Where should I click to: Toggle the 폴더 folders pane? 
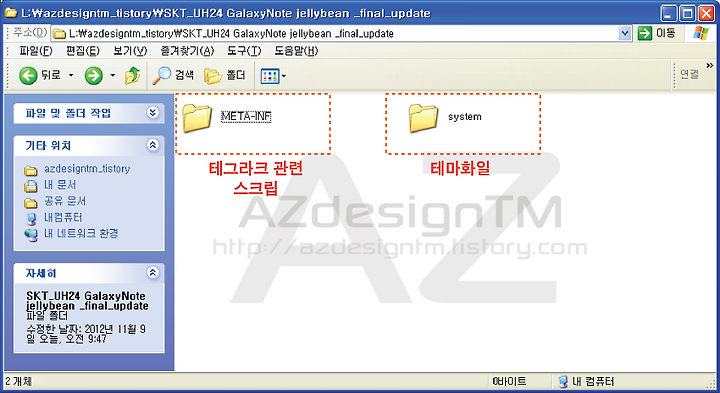click(x=225, y=75)
